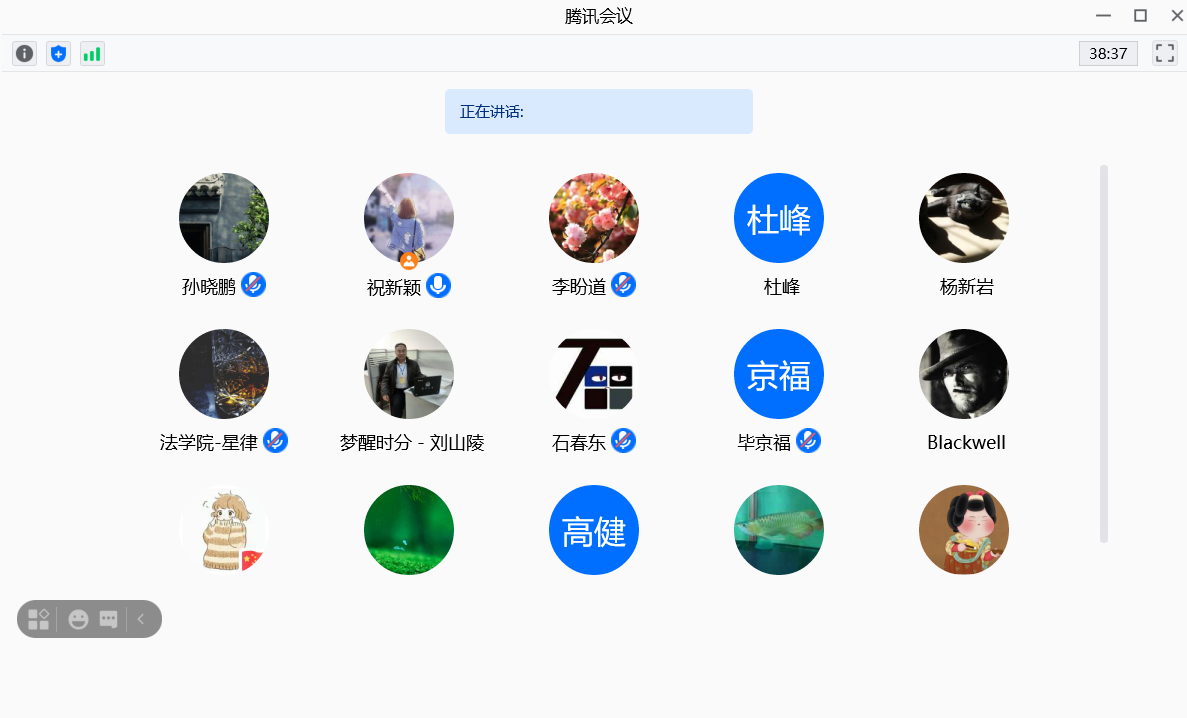Image resolution: width=1187 pixels, height=718 pixels.
Task: Click 梦醒时分 - 刘山陵's avatar
Action: pos(408,374)
